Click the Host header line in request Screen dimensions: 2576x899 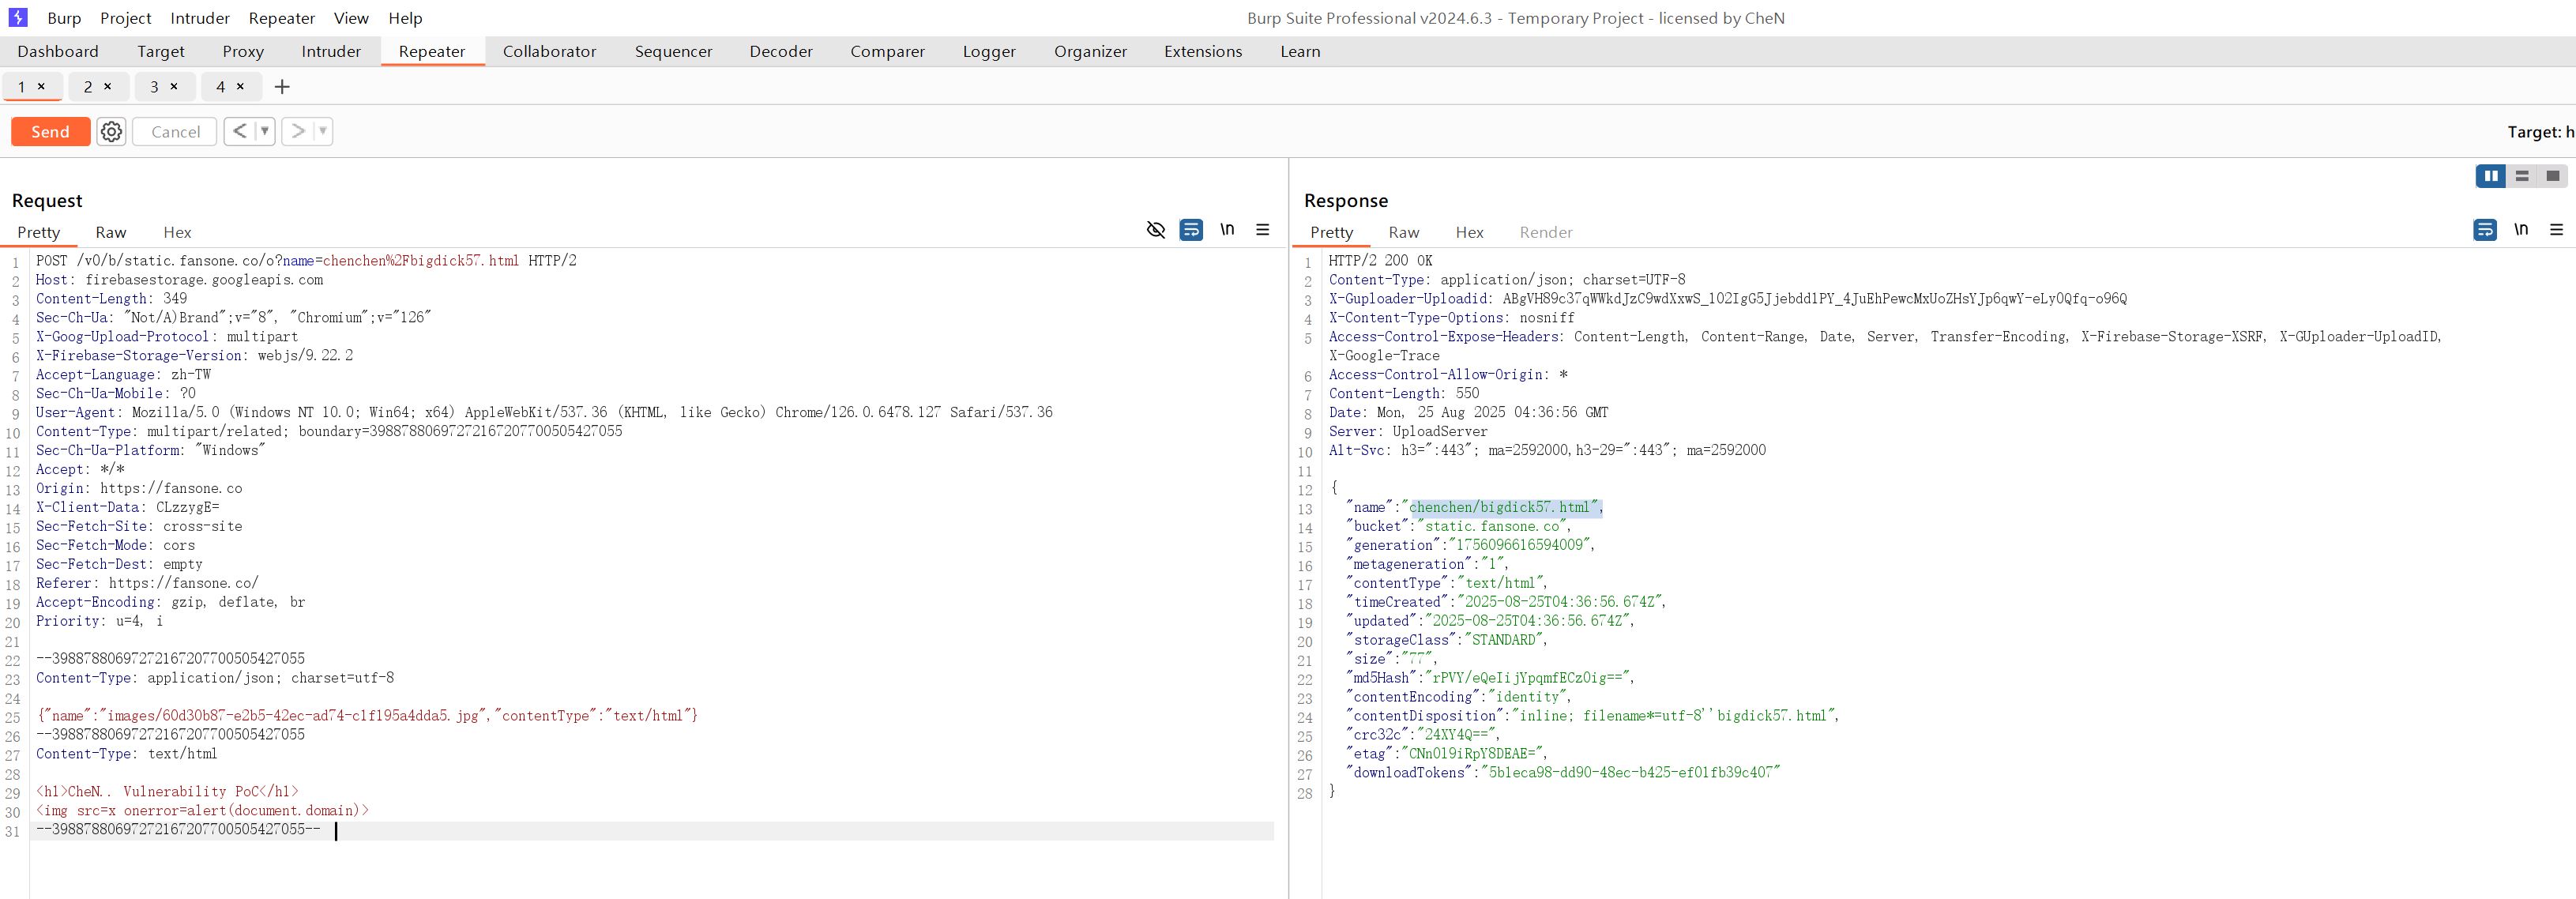[180, 279]
